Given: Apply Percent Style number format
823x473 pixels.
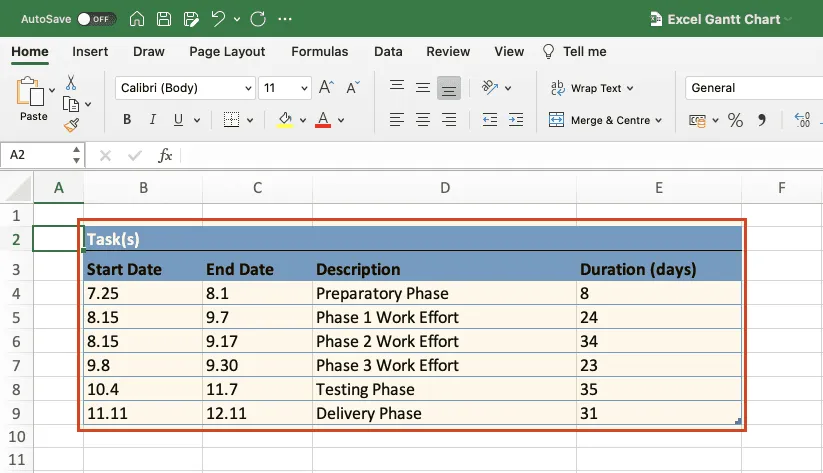Looking at the screenshot, I should [735, 120].
